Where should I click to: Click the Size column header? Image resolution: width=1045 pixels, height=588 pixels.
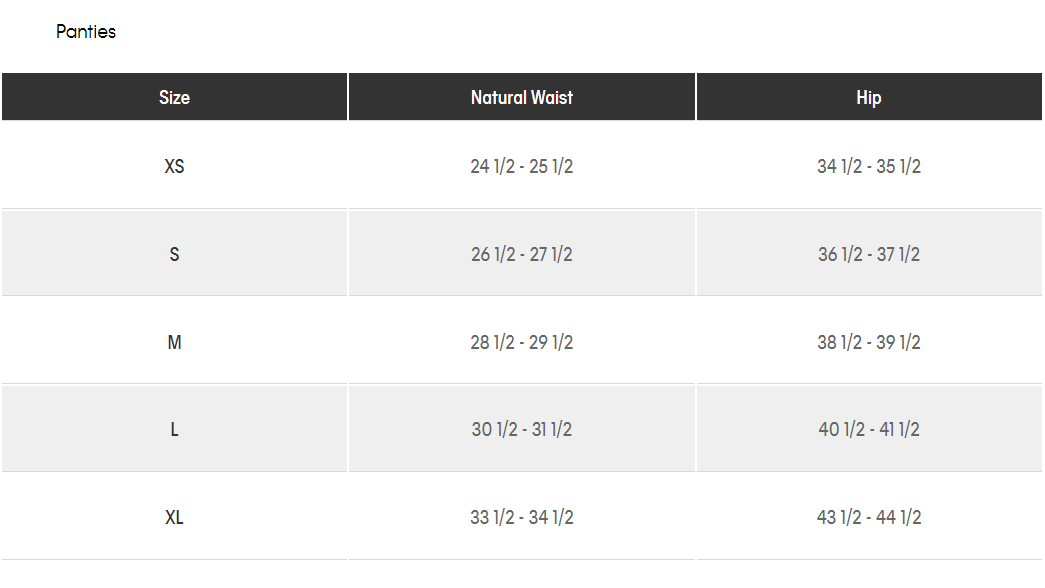(174, 97)
